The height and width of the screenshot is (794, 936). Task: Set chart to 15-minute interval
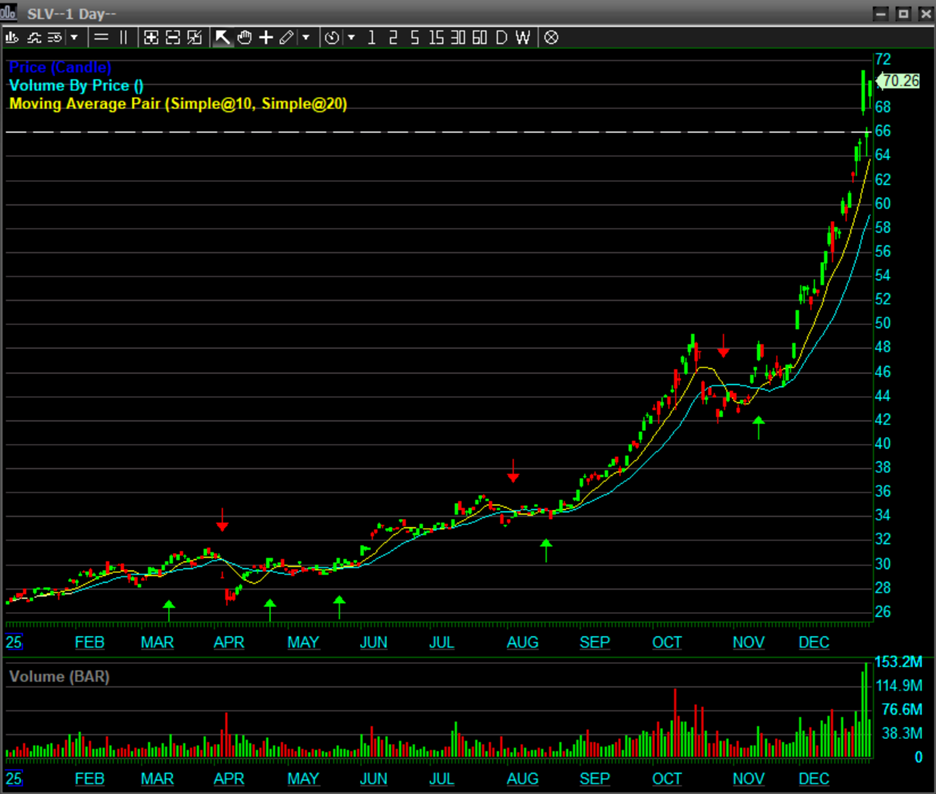[436, 37]
